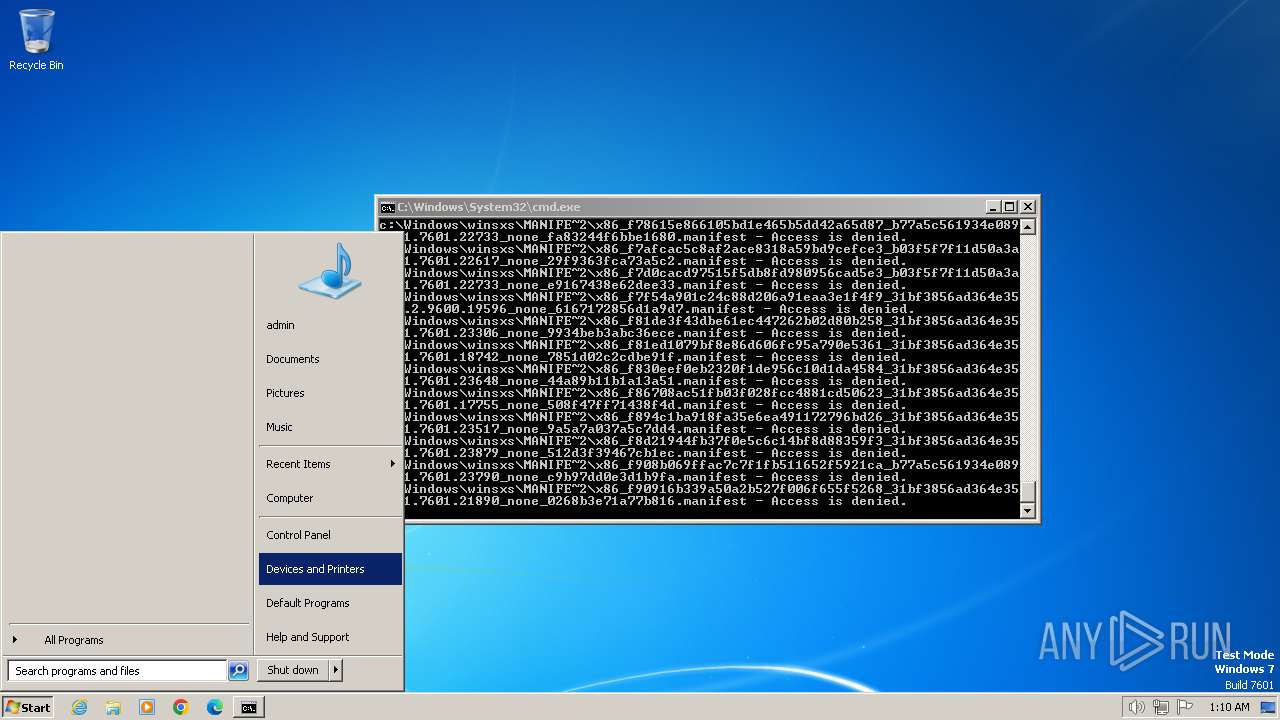Open Control Panel from the Start menu

click(x=330, y=535)
